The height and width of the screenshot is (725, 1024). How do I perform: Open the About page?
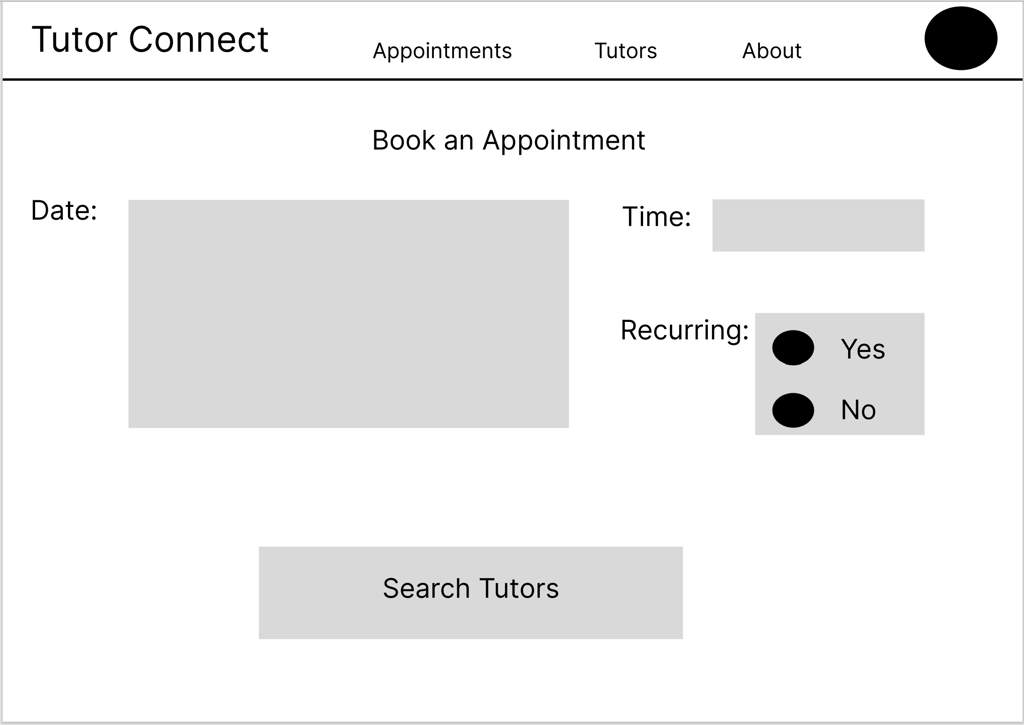click(x=771, y=51)
